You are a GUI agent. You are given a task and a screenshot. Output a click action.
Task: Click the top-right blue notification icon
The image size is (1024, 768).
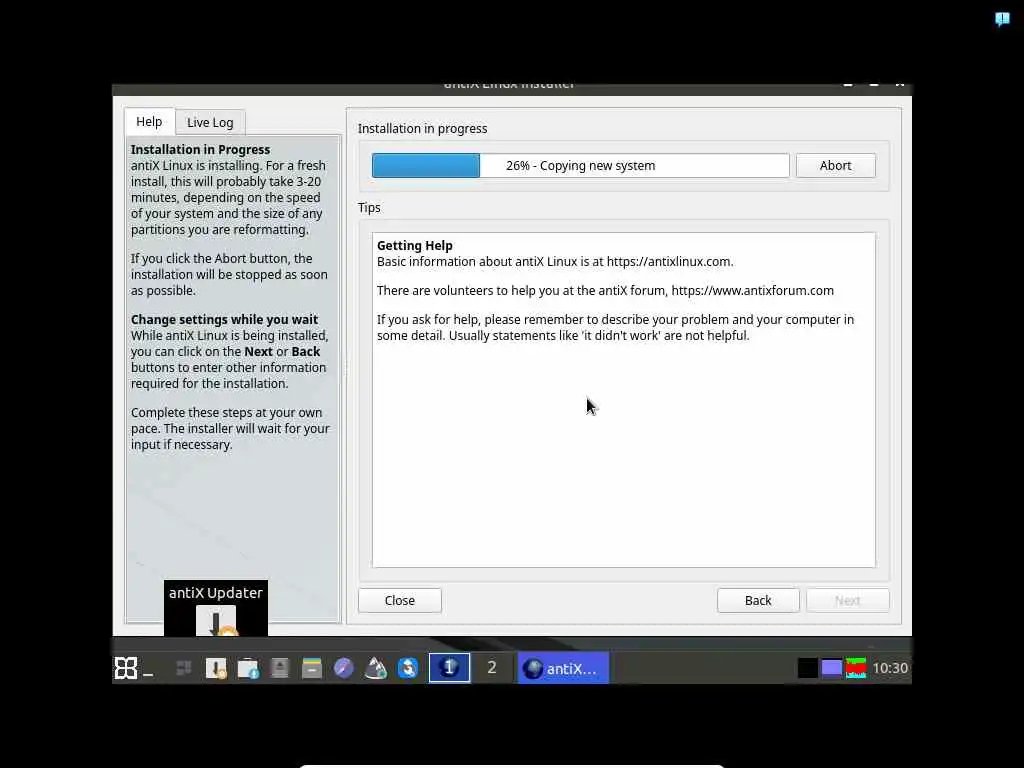click(1002, 19)
